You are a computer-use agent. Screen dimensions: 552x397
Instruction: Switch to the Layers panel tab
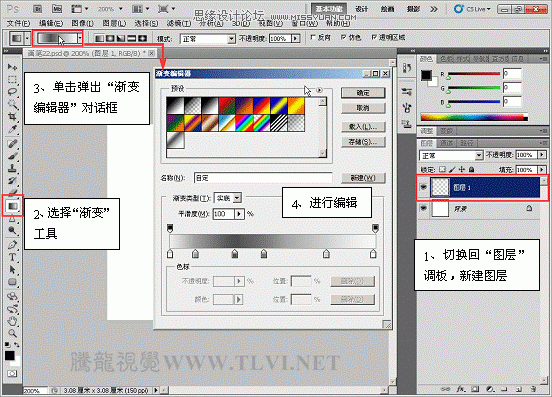pyautogui.click(x=427, y=143)
